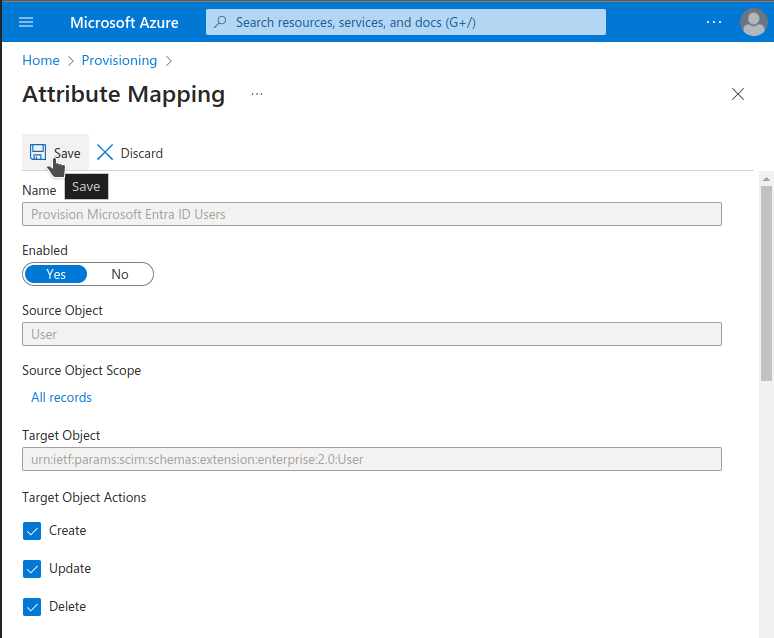This screenshot has width=774, height=638.
Task: Open more options next to Attribute Mapping title
Action: [257, 94]
